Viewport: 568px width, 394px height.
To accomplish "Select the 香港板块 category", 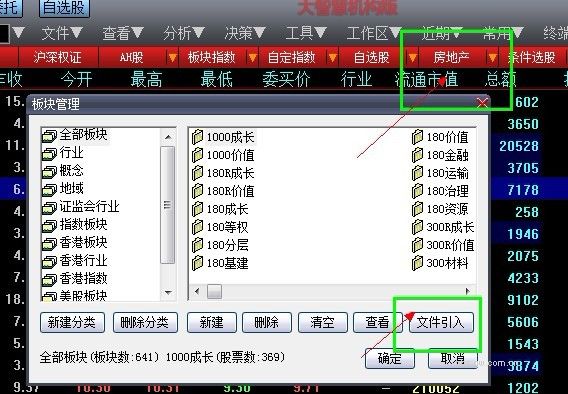I will click(75, 243).
